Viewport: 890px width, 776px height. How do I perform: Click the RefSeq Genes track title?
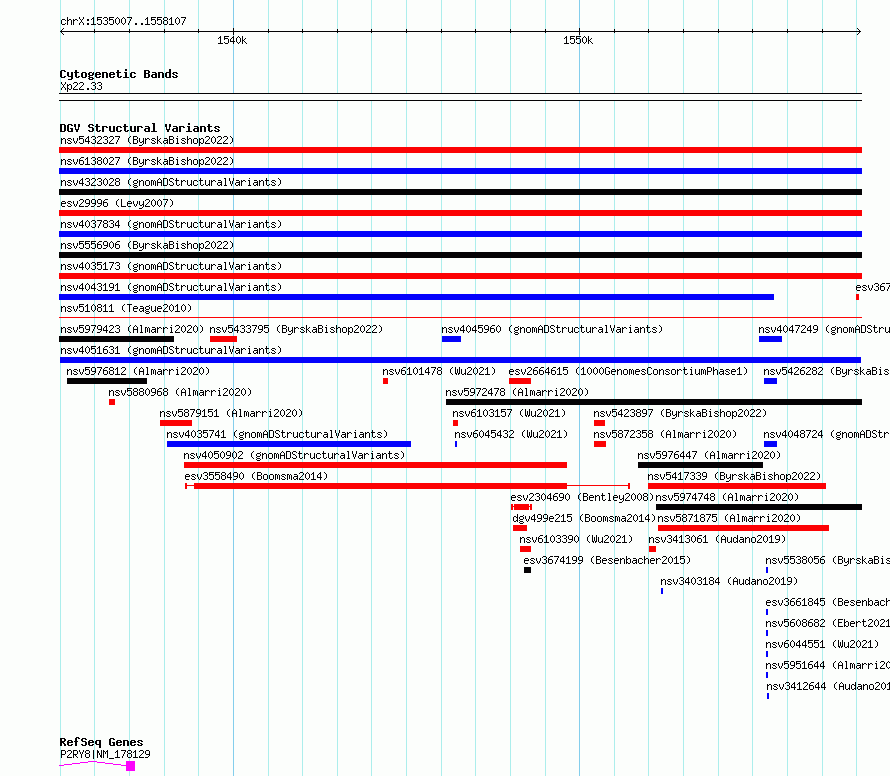tap(102, 743)
